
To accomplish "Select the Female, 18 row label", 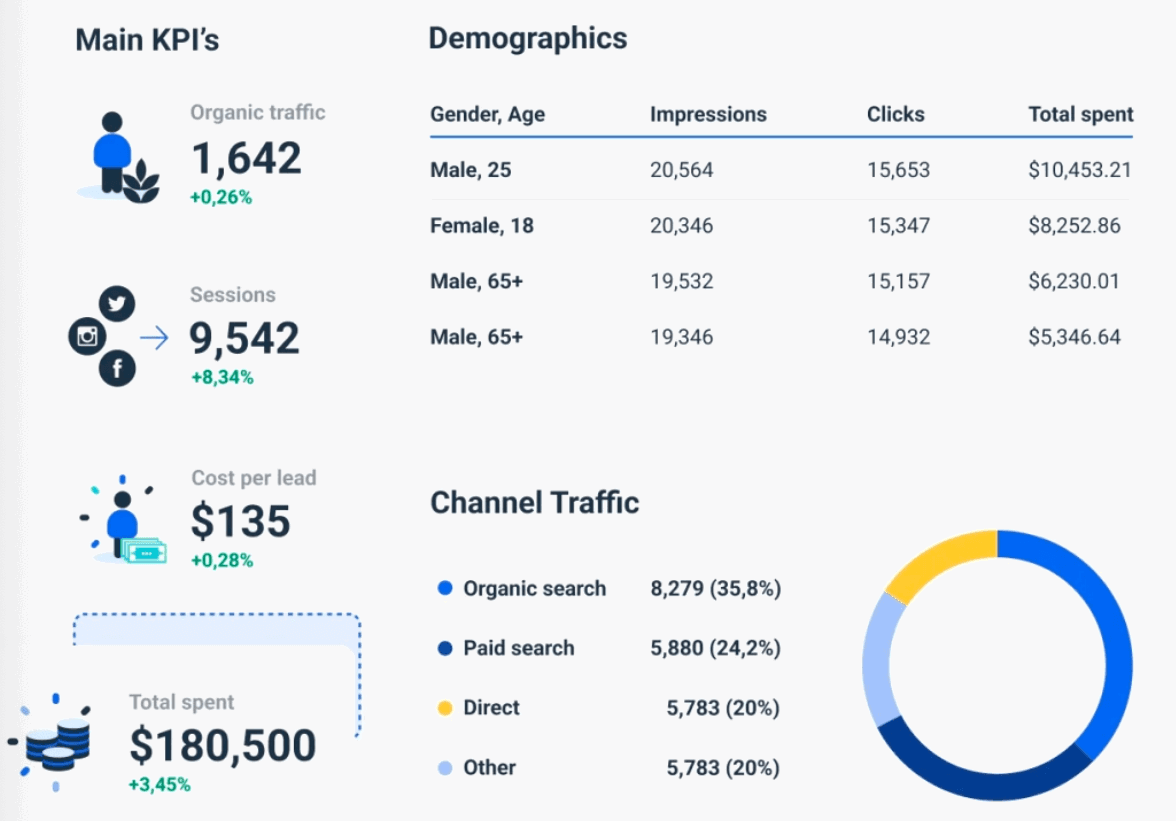I will click(x=482, y=226).
